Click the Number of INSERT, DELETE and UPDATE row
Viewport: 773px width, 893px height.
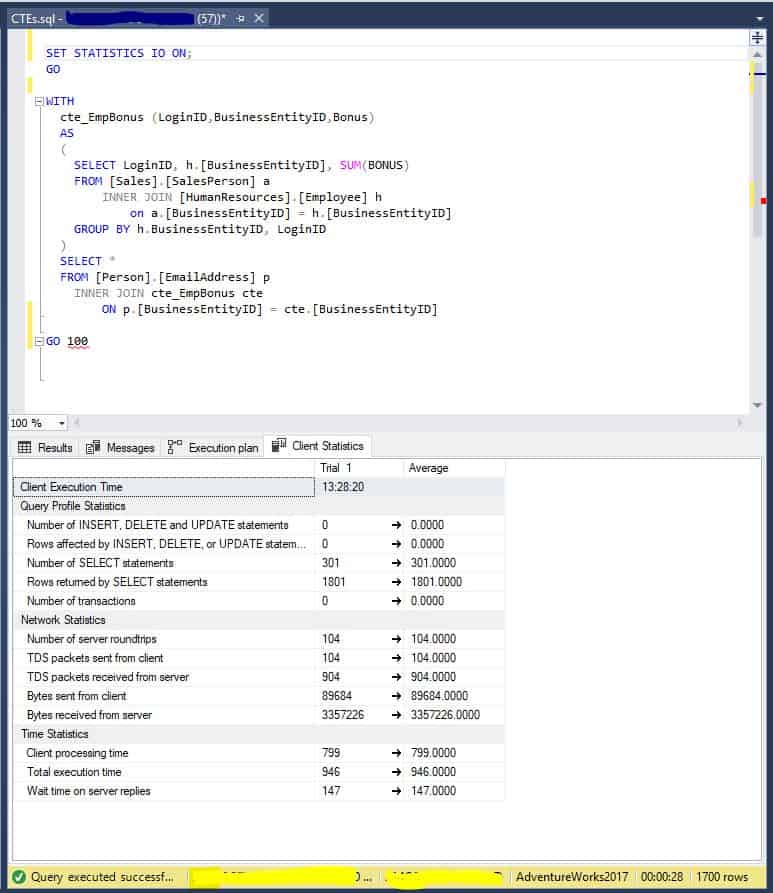tap(259, 525)
